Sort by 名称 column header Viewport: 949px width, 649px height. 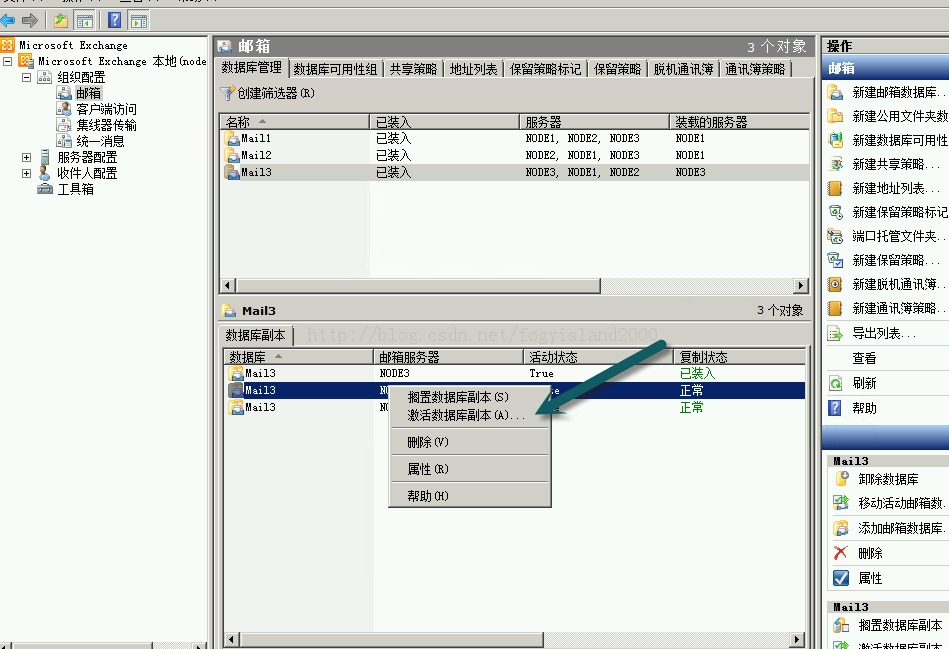(294, 122)
